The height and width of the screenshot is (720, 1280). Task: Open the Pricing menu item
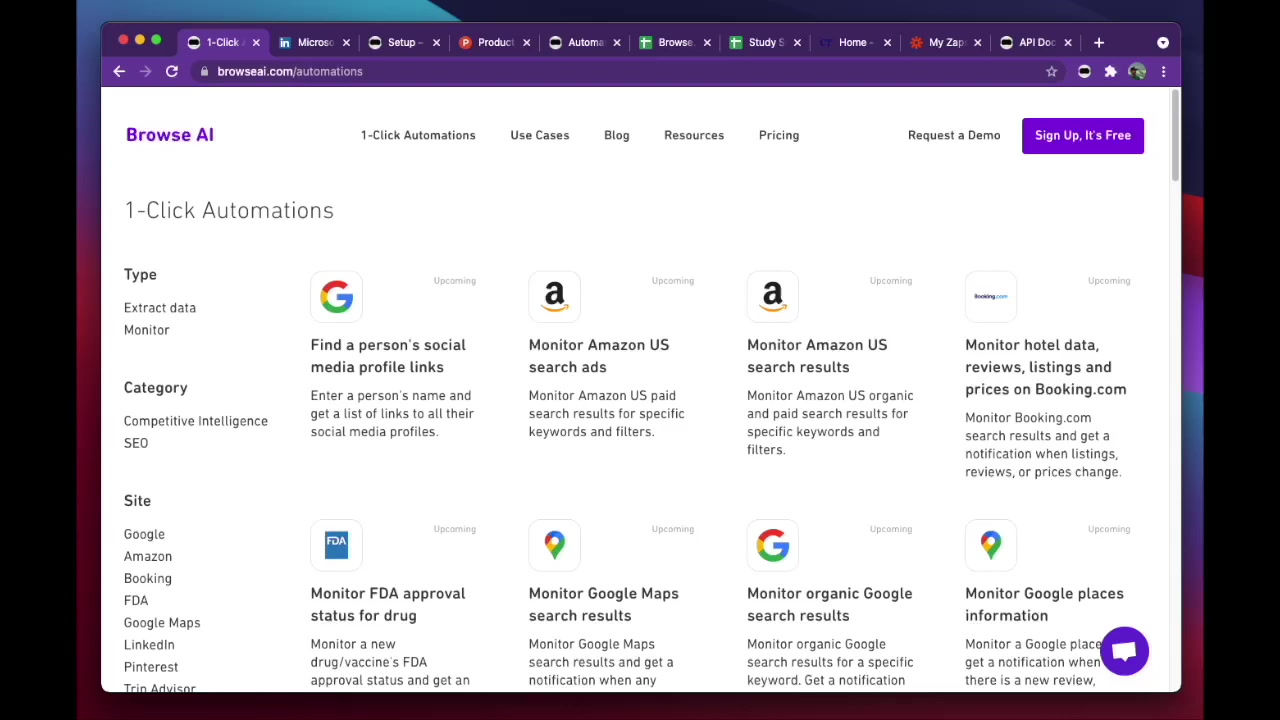click(778, 135)
